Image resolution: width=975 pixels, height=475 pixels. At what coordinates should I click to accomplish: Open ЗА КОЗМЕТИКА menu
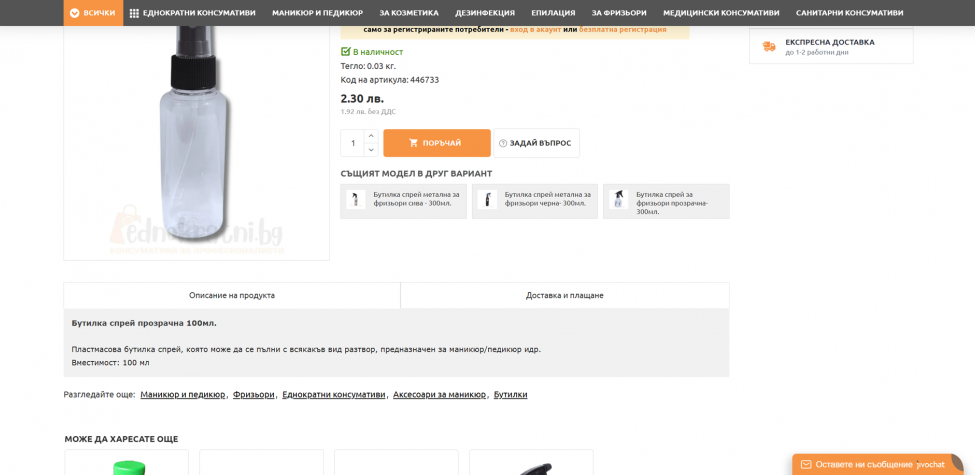point(409,13)
